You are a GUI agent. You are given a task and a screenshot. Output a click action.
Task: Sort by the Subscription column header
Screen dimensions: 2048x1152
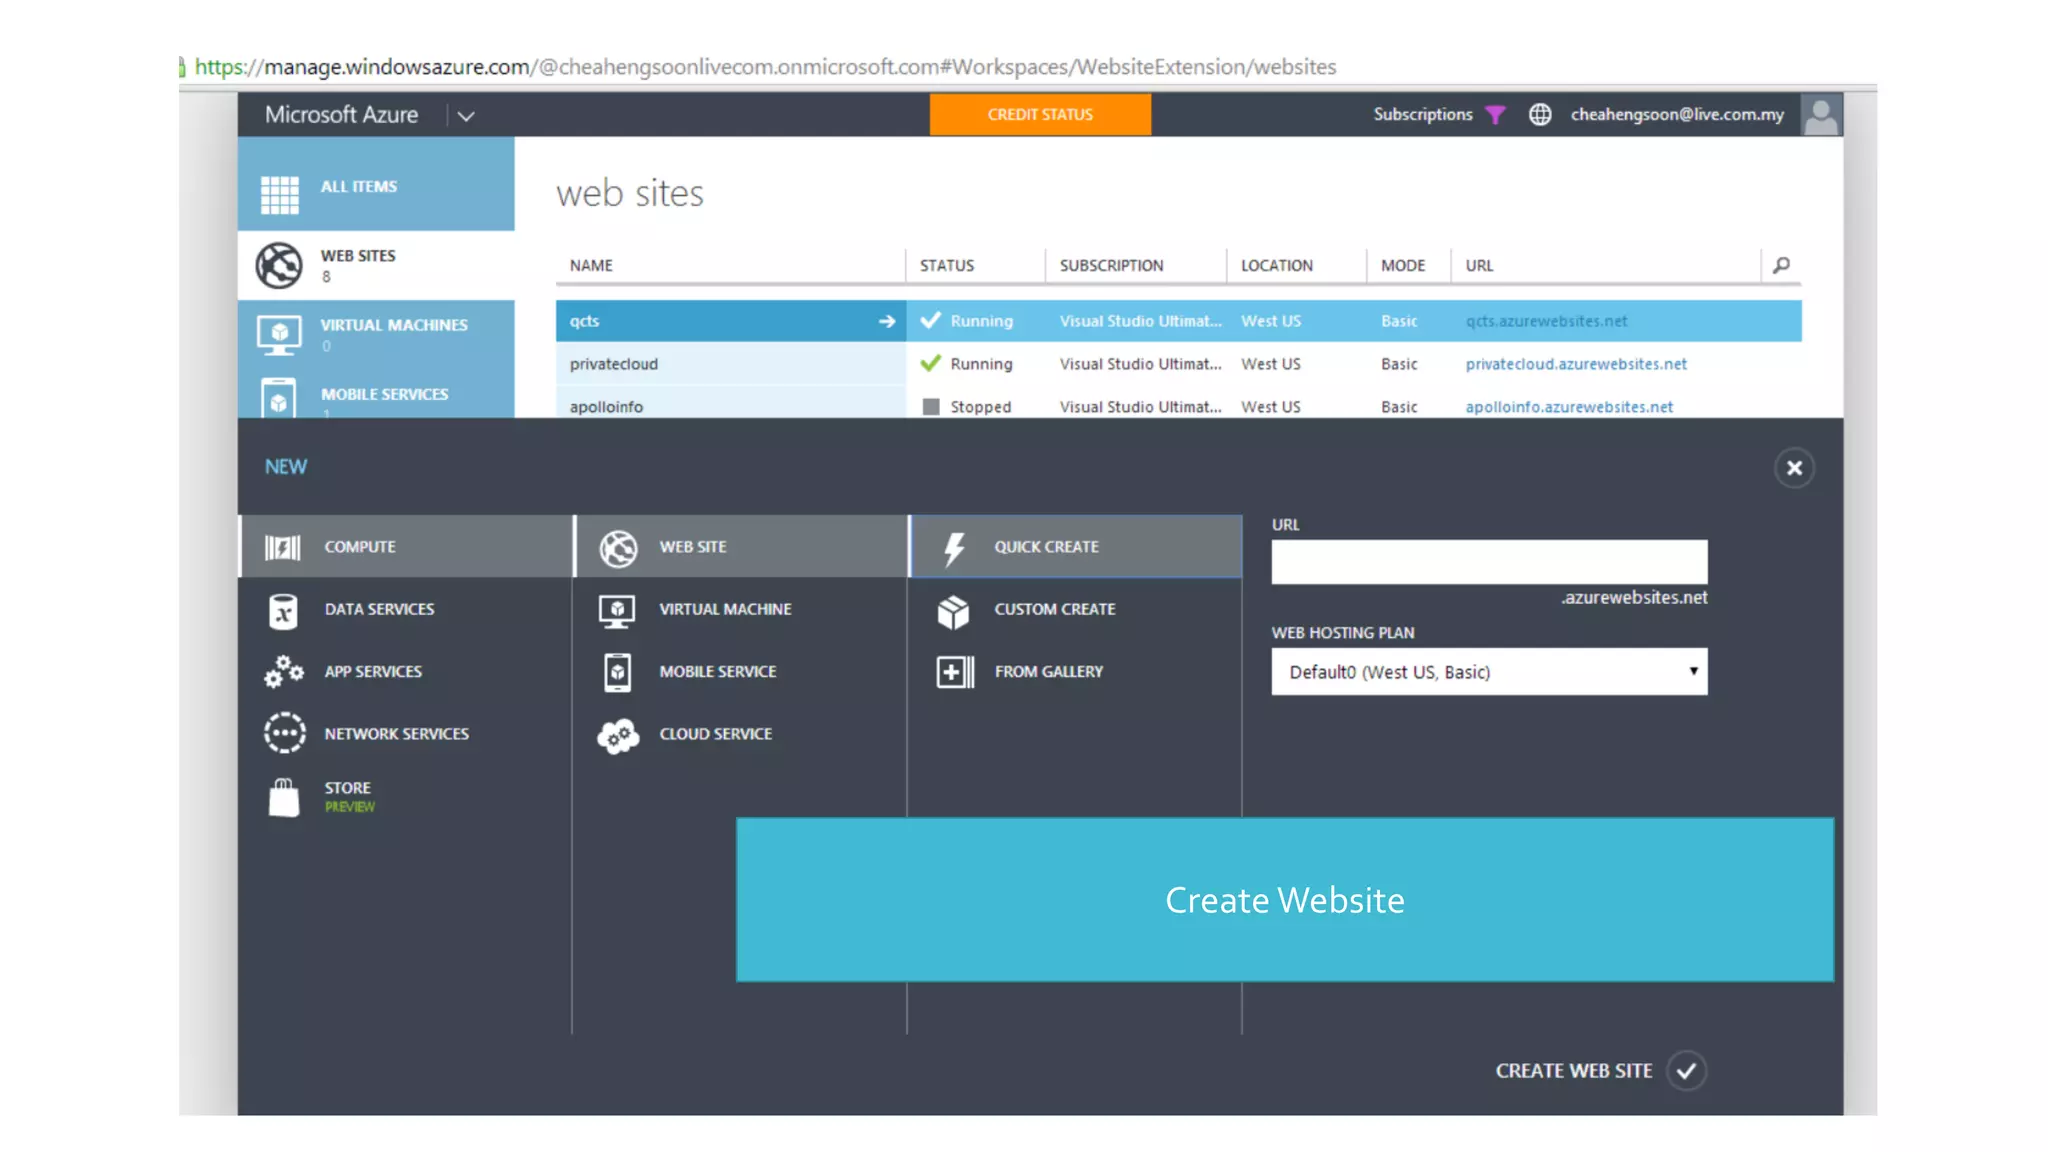(x=1111, y=265)
